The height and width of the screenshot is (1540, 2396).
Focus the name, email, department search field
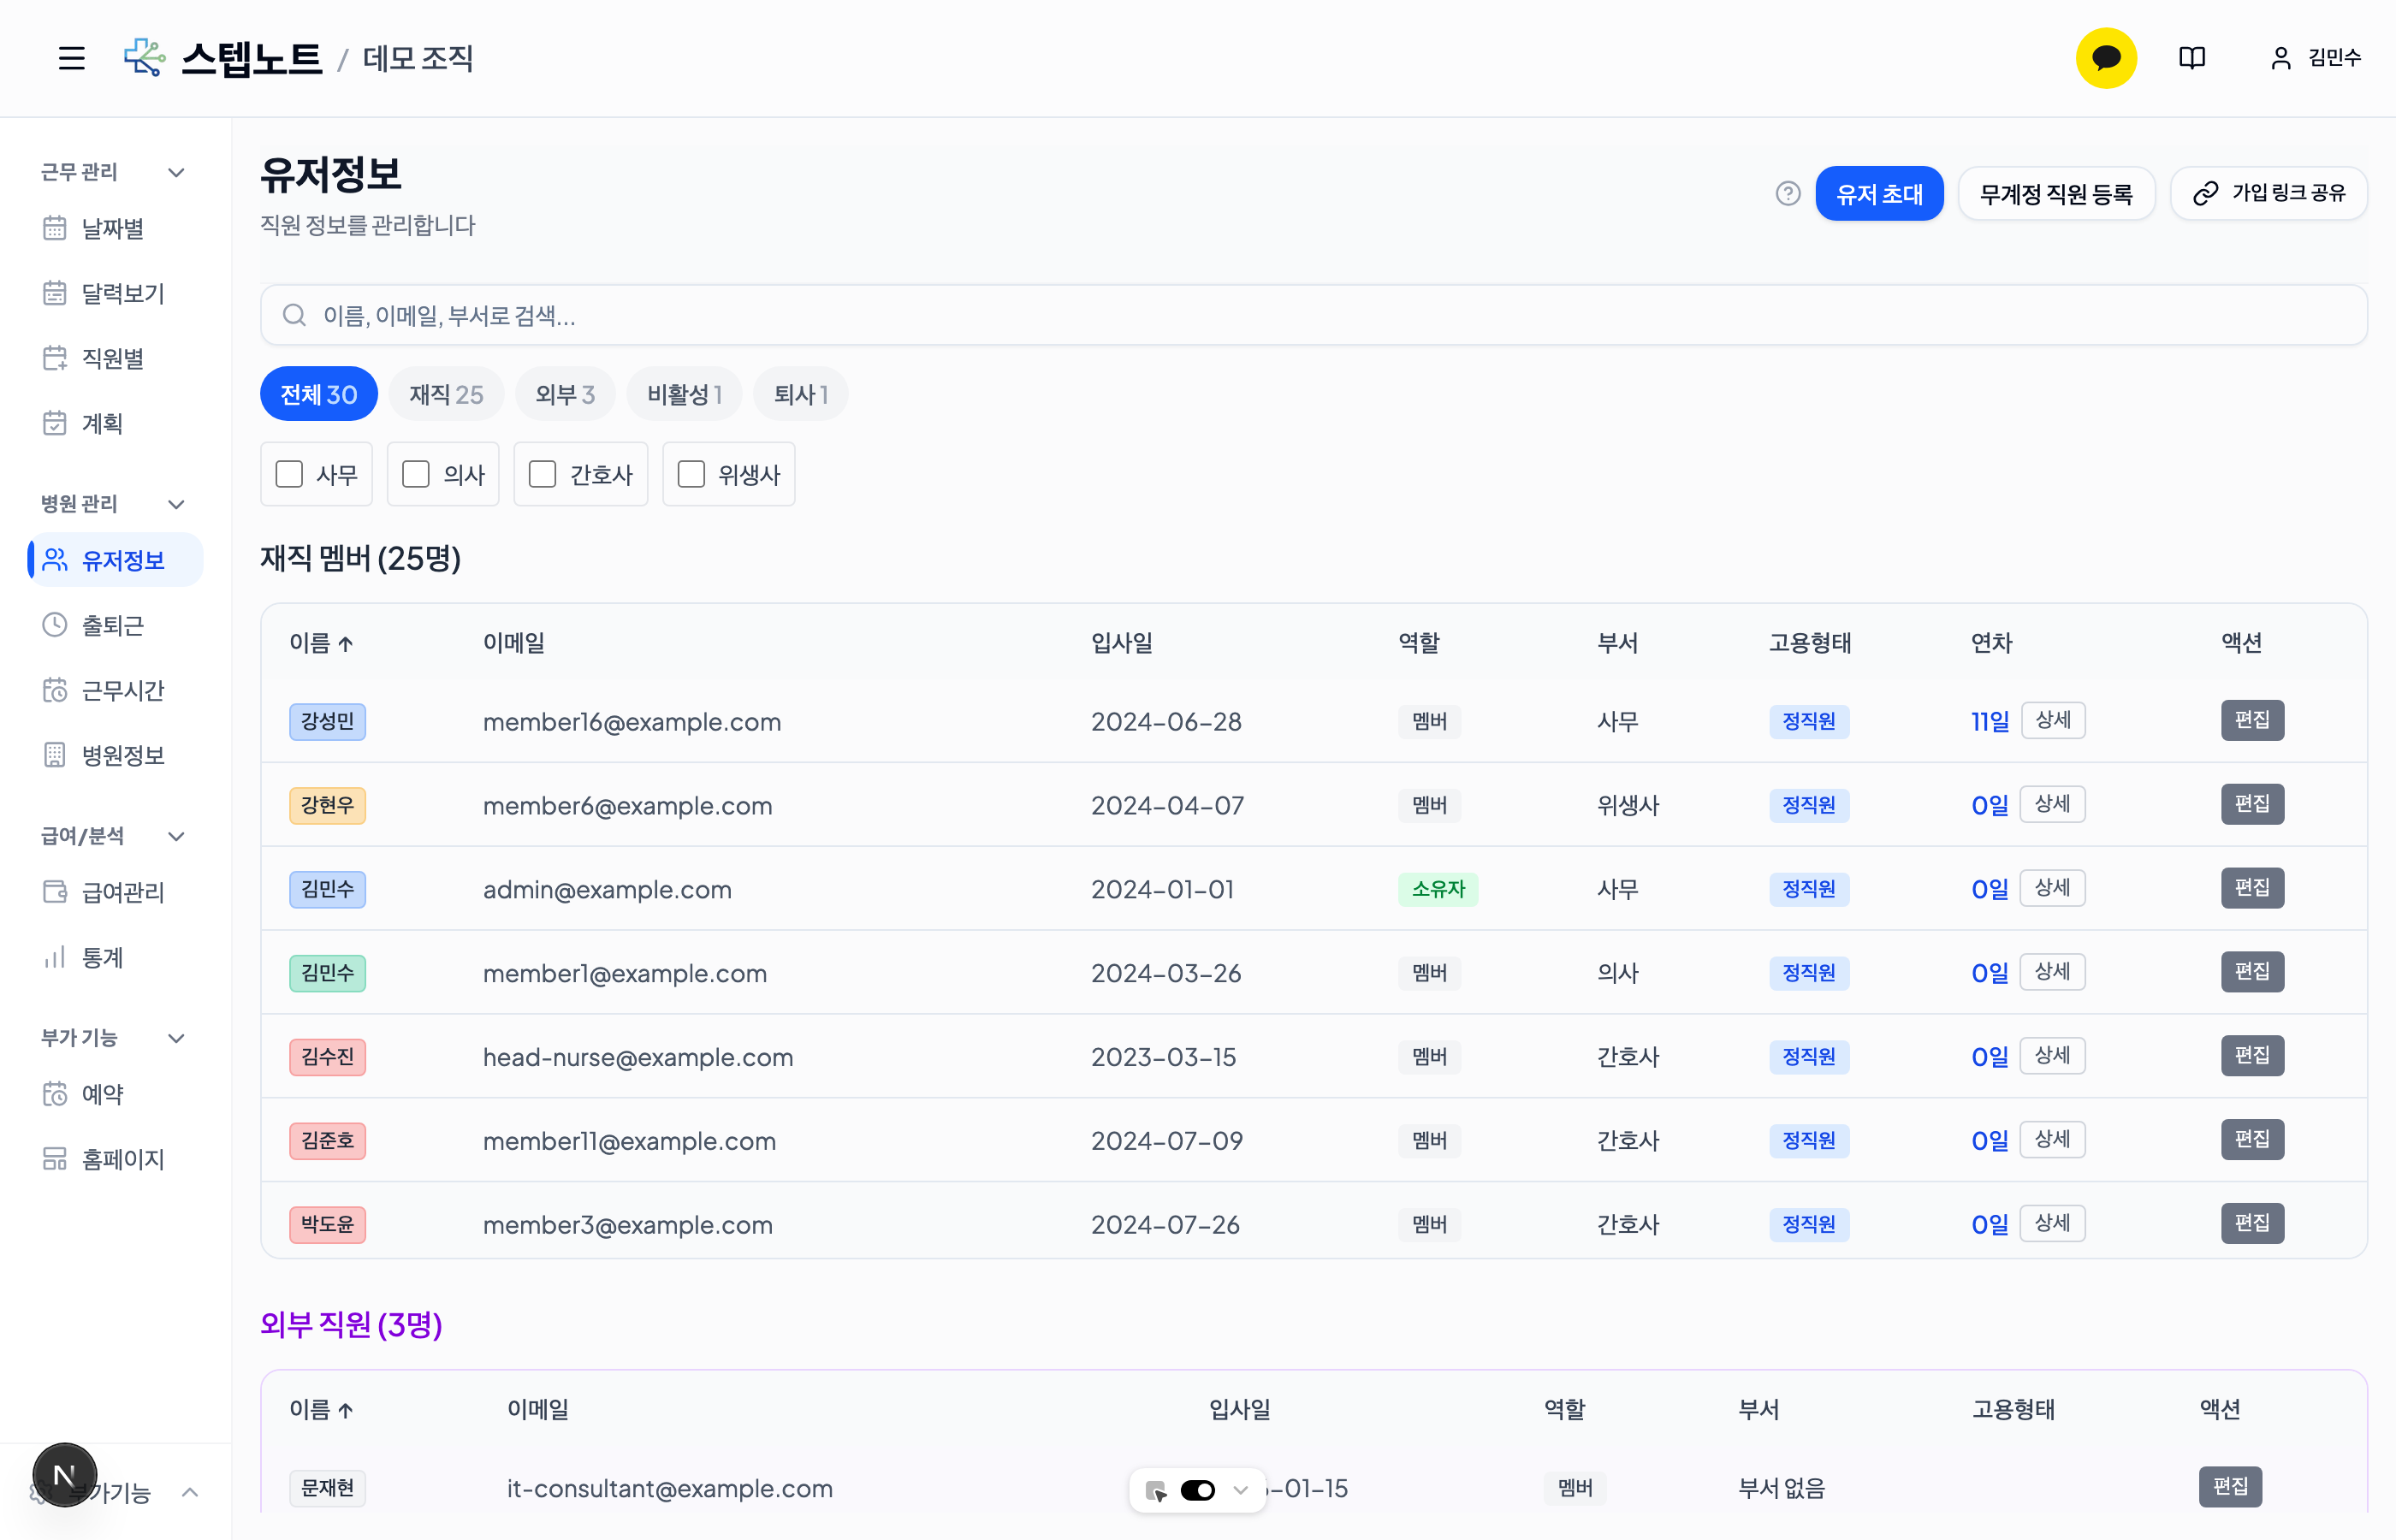1313,316
